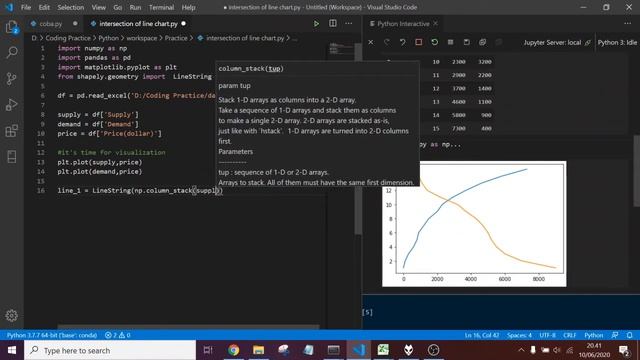Open the View menu
640x360 pixels.
(98, 7)
